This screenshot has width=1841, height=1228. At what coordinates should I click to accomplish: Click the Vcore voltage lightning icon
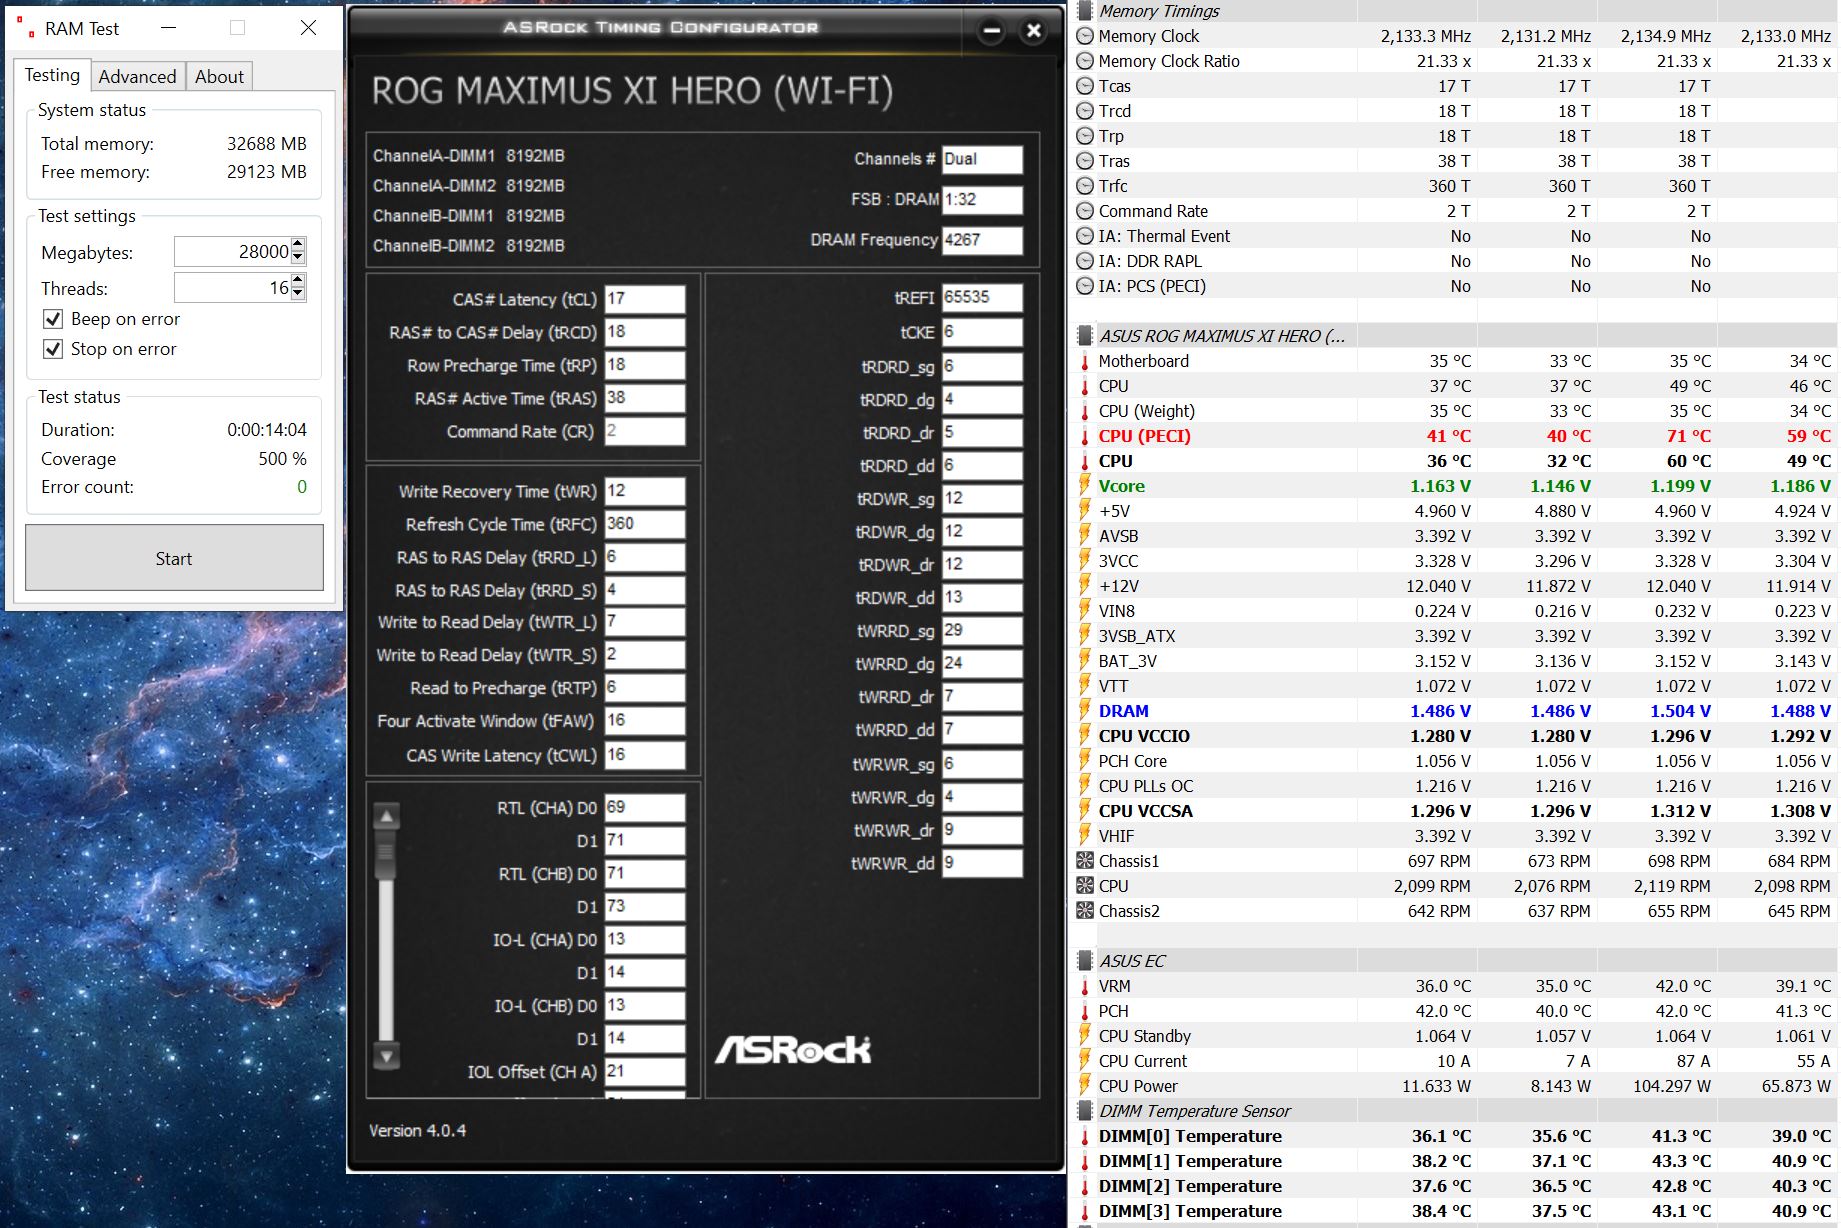coord(1084,486)
